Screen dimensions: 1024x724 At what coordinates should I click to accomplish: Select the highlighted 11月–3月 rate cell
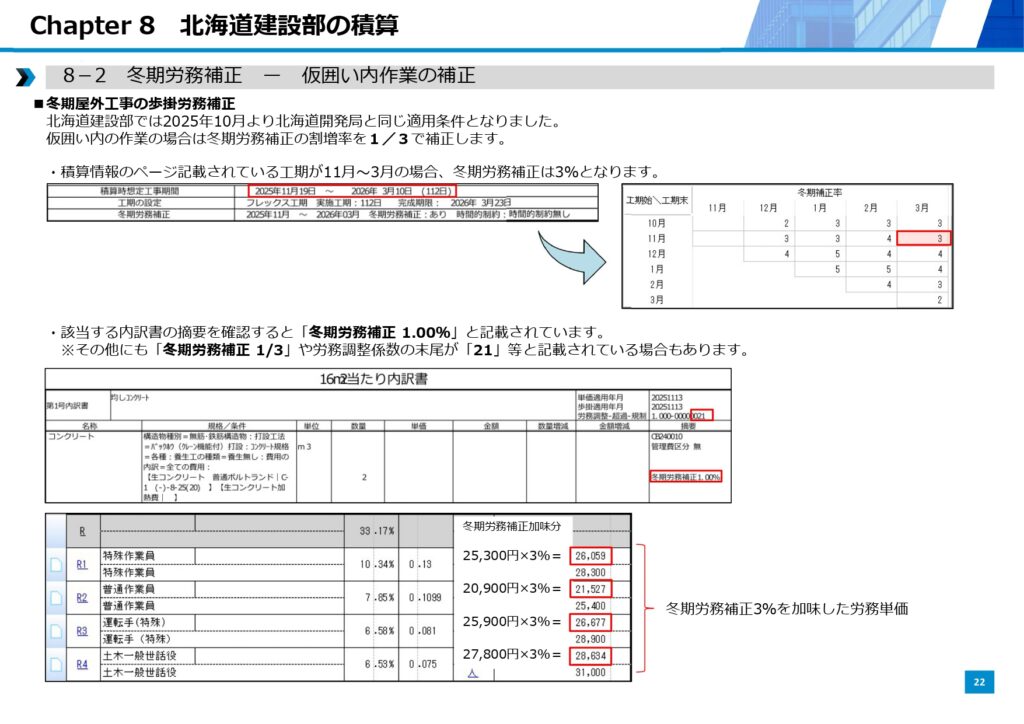click(923, 238)
